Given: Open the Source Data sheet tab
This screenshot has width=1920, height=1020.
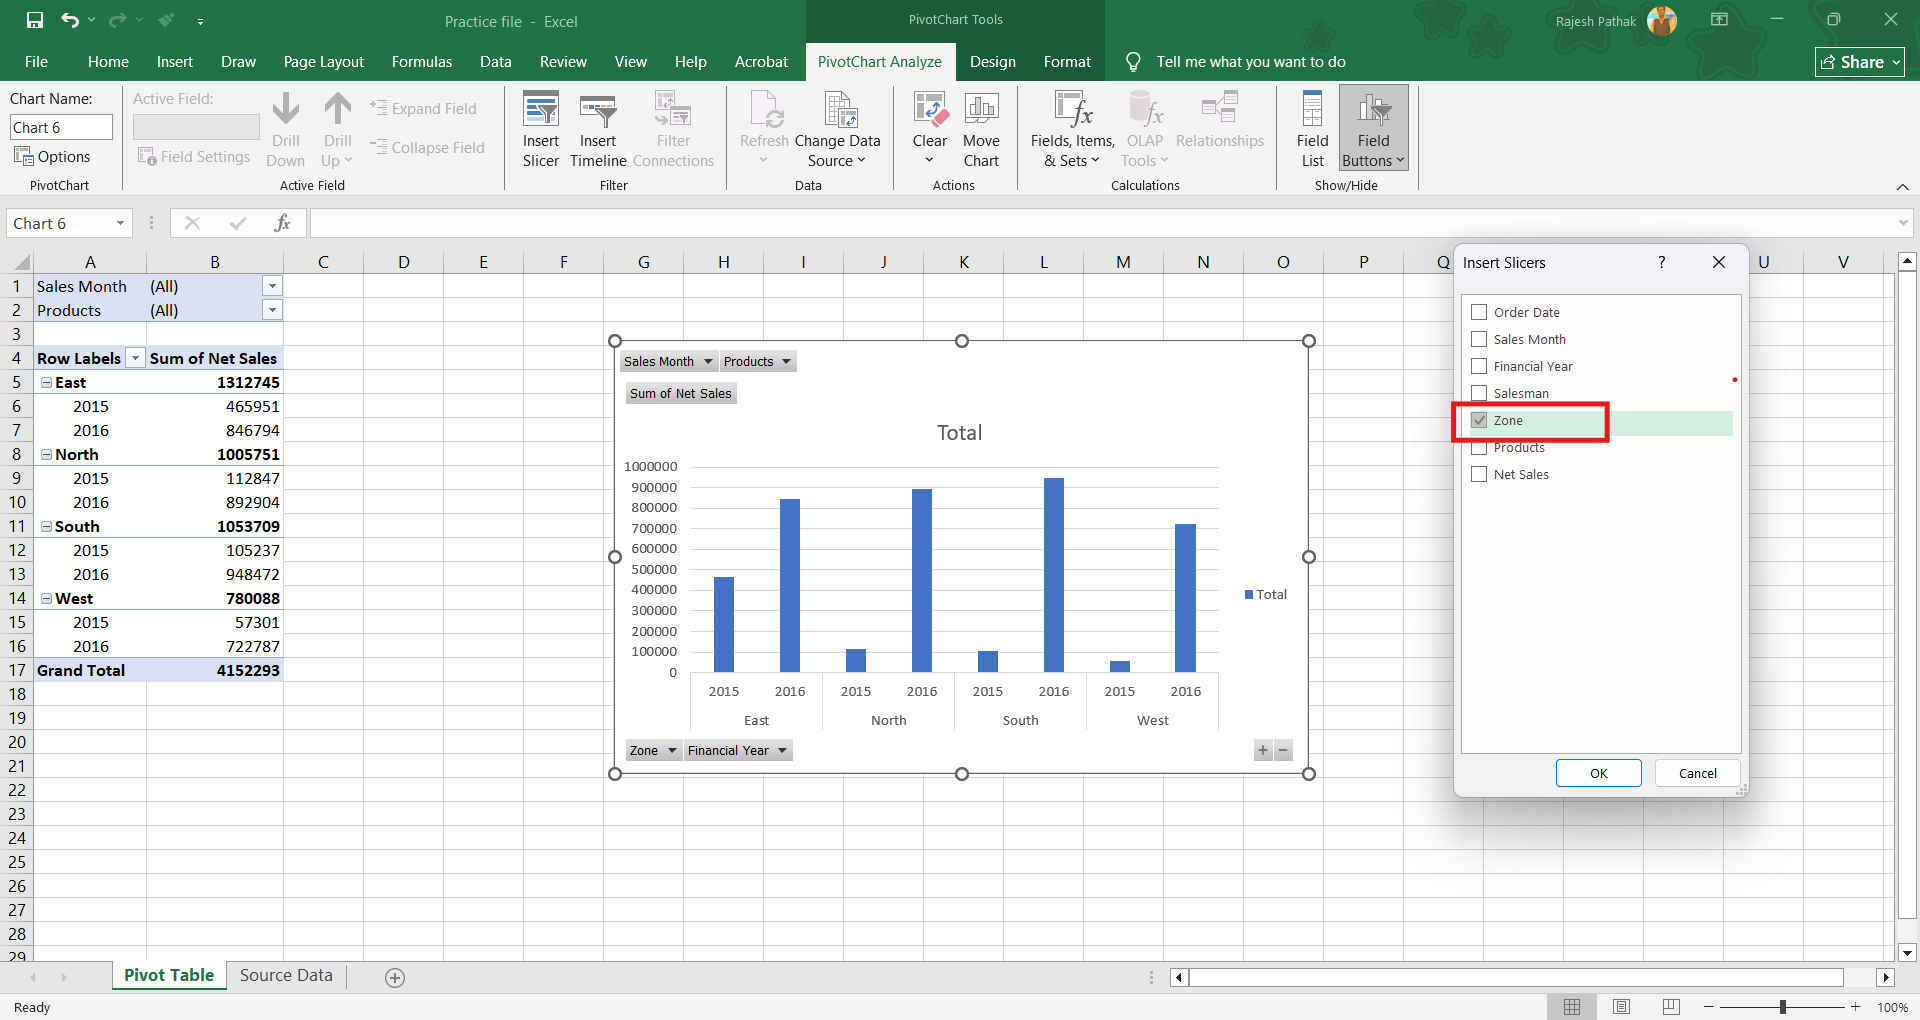Looking at the screenshot, I should (286, 976).
